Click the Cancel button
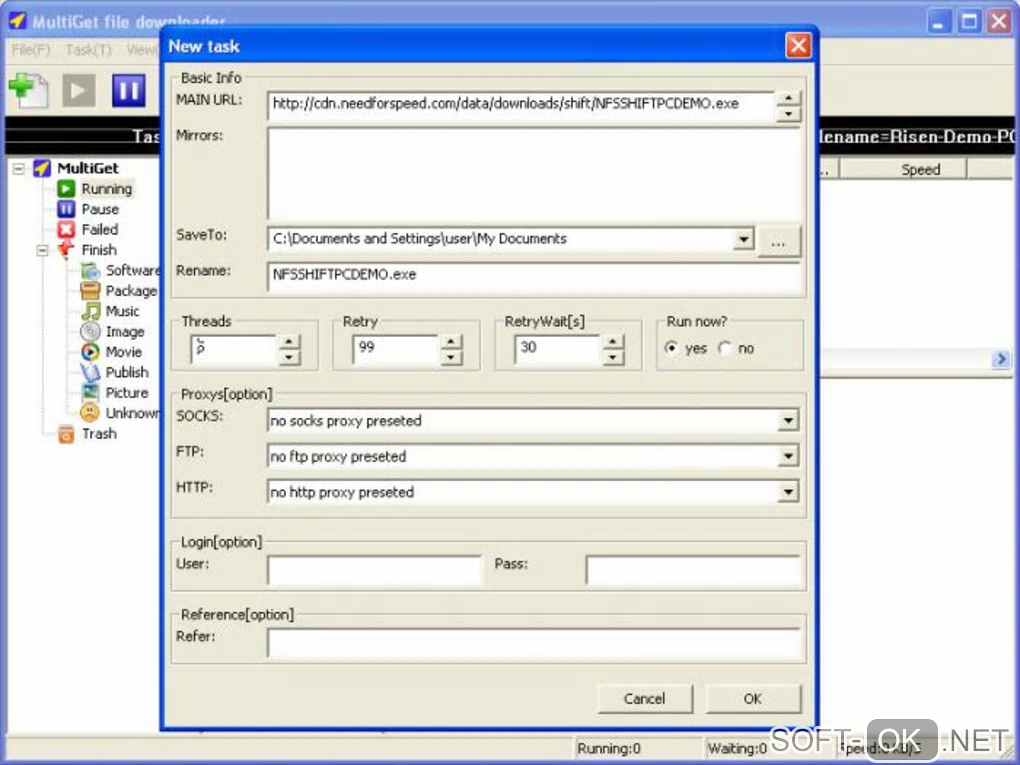The width and height of the screenshot is (1020, 765). pyautogui.click(x=645, y=699)
